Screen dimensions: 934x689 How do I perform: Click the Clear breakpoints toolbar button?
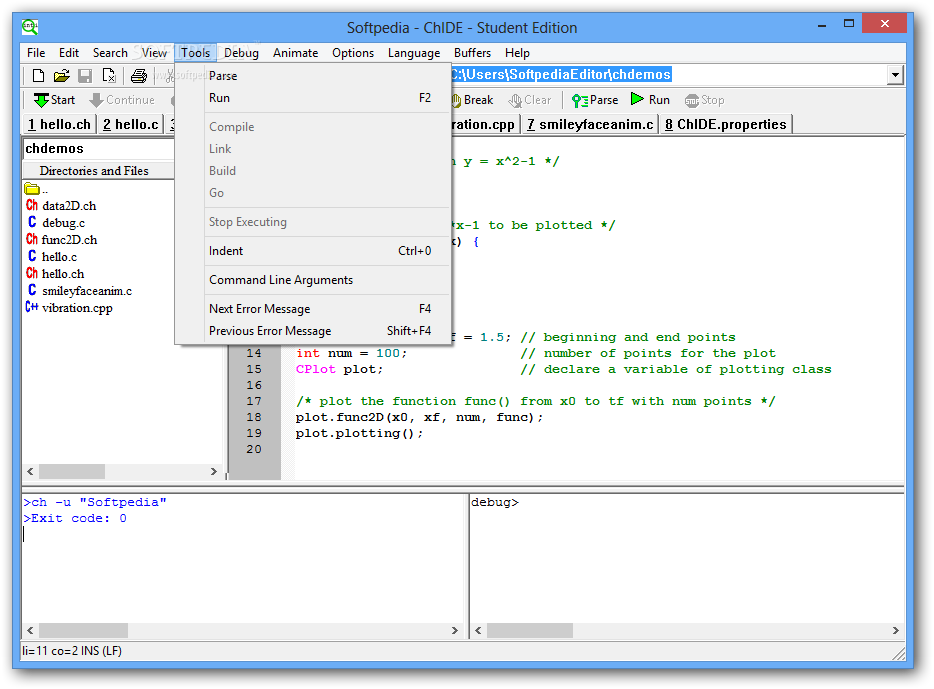tap(530, 100)
